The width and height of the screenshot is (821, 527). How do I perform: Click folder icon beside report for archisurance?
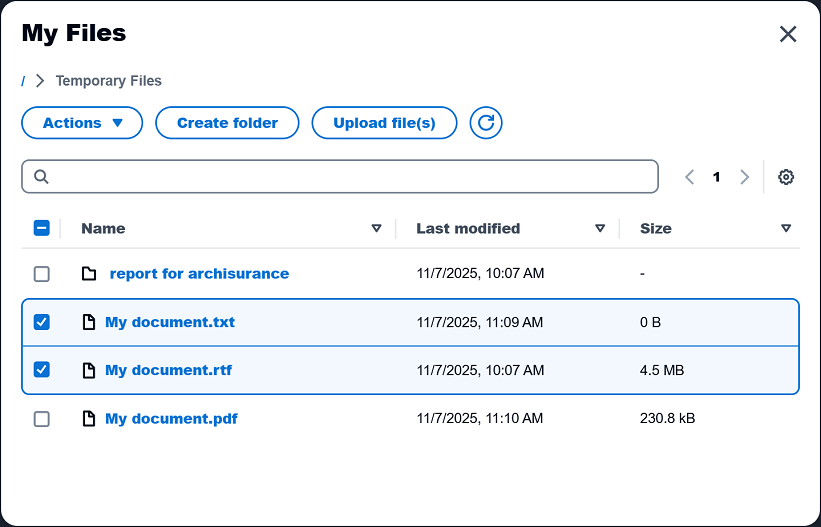pyautogui.click(x=89, y=273)
